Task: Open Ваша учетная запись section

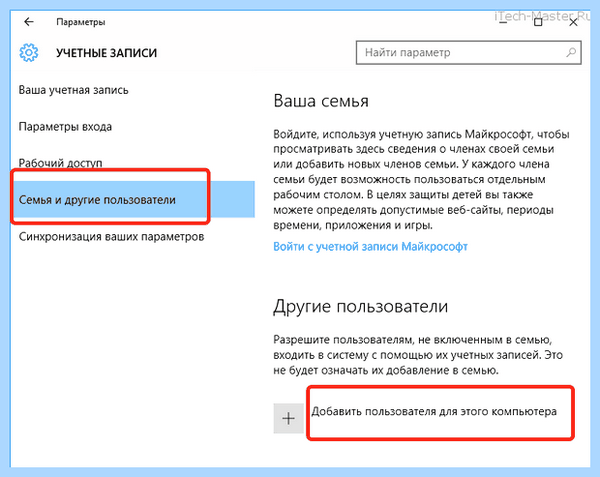Action: click(73, 90)
